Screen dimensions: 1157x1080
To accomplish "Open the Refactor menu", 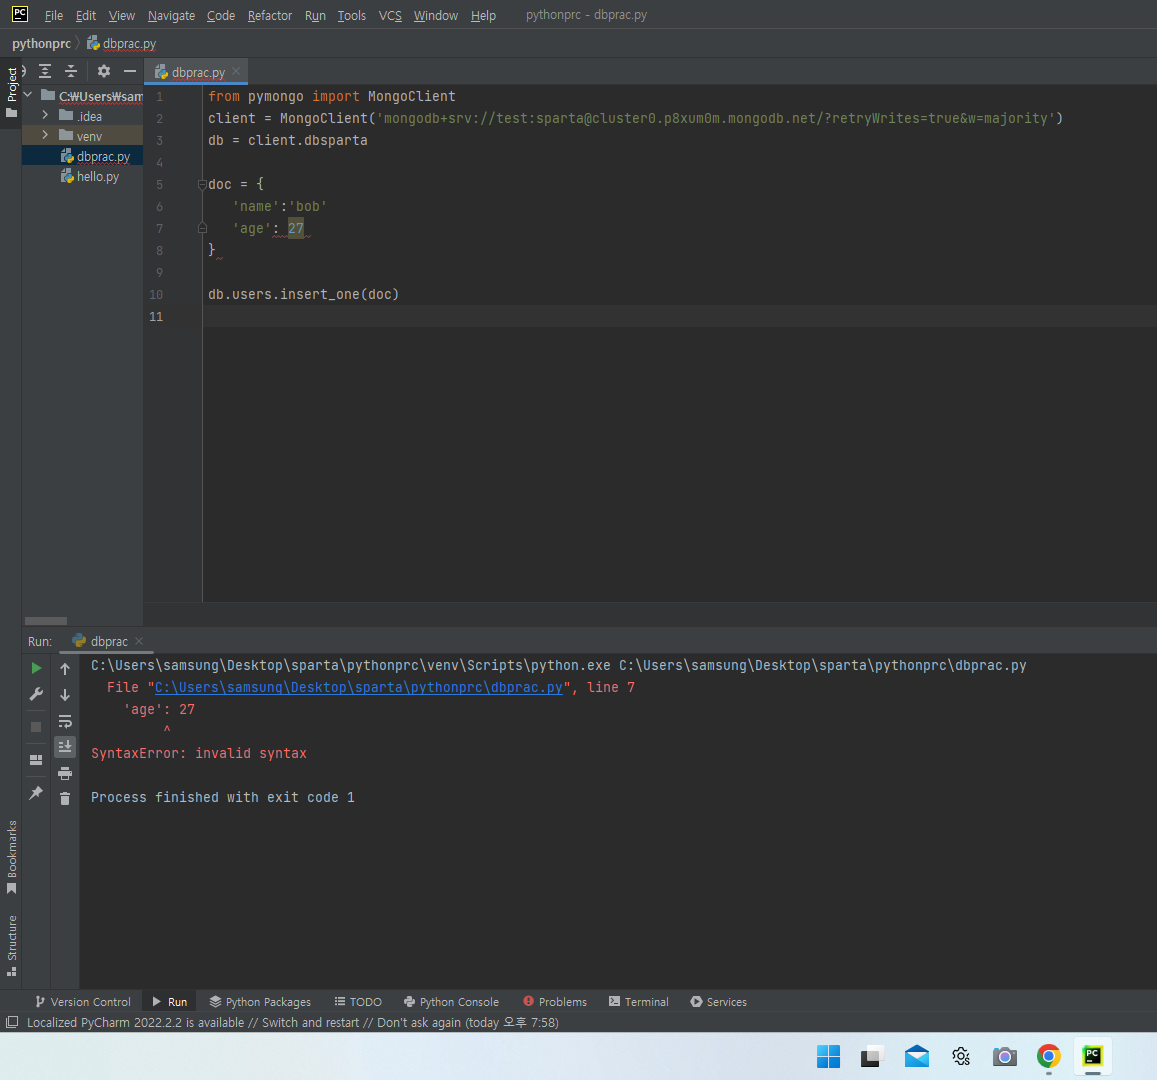I will (269, 15).
